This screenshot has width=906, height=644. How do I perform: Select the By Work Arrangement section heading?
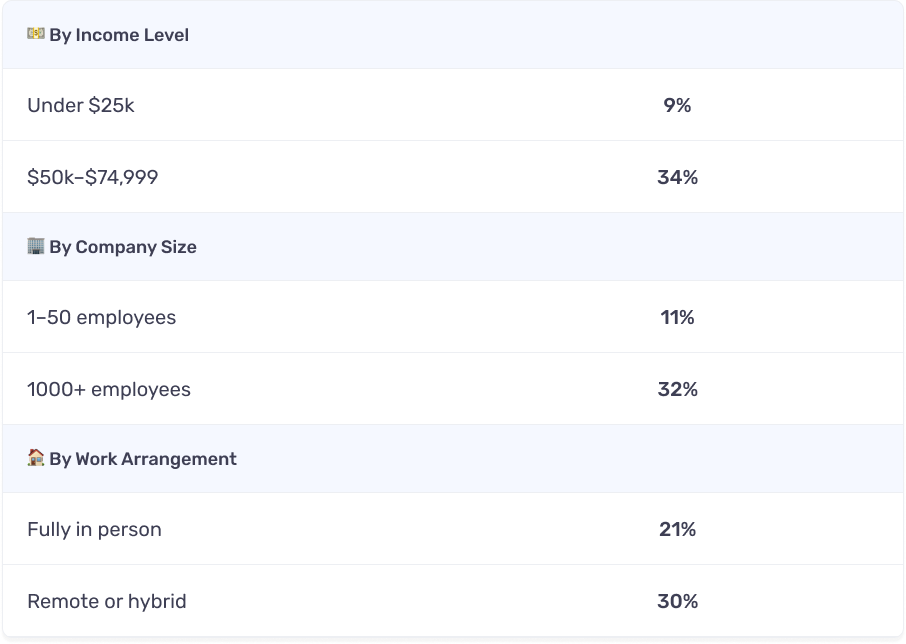(143, 459)
